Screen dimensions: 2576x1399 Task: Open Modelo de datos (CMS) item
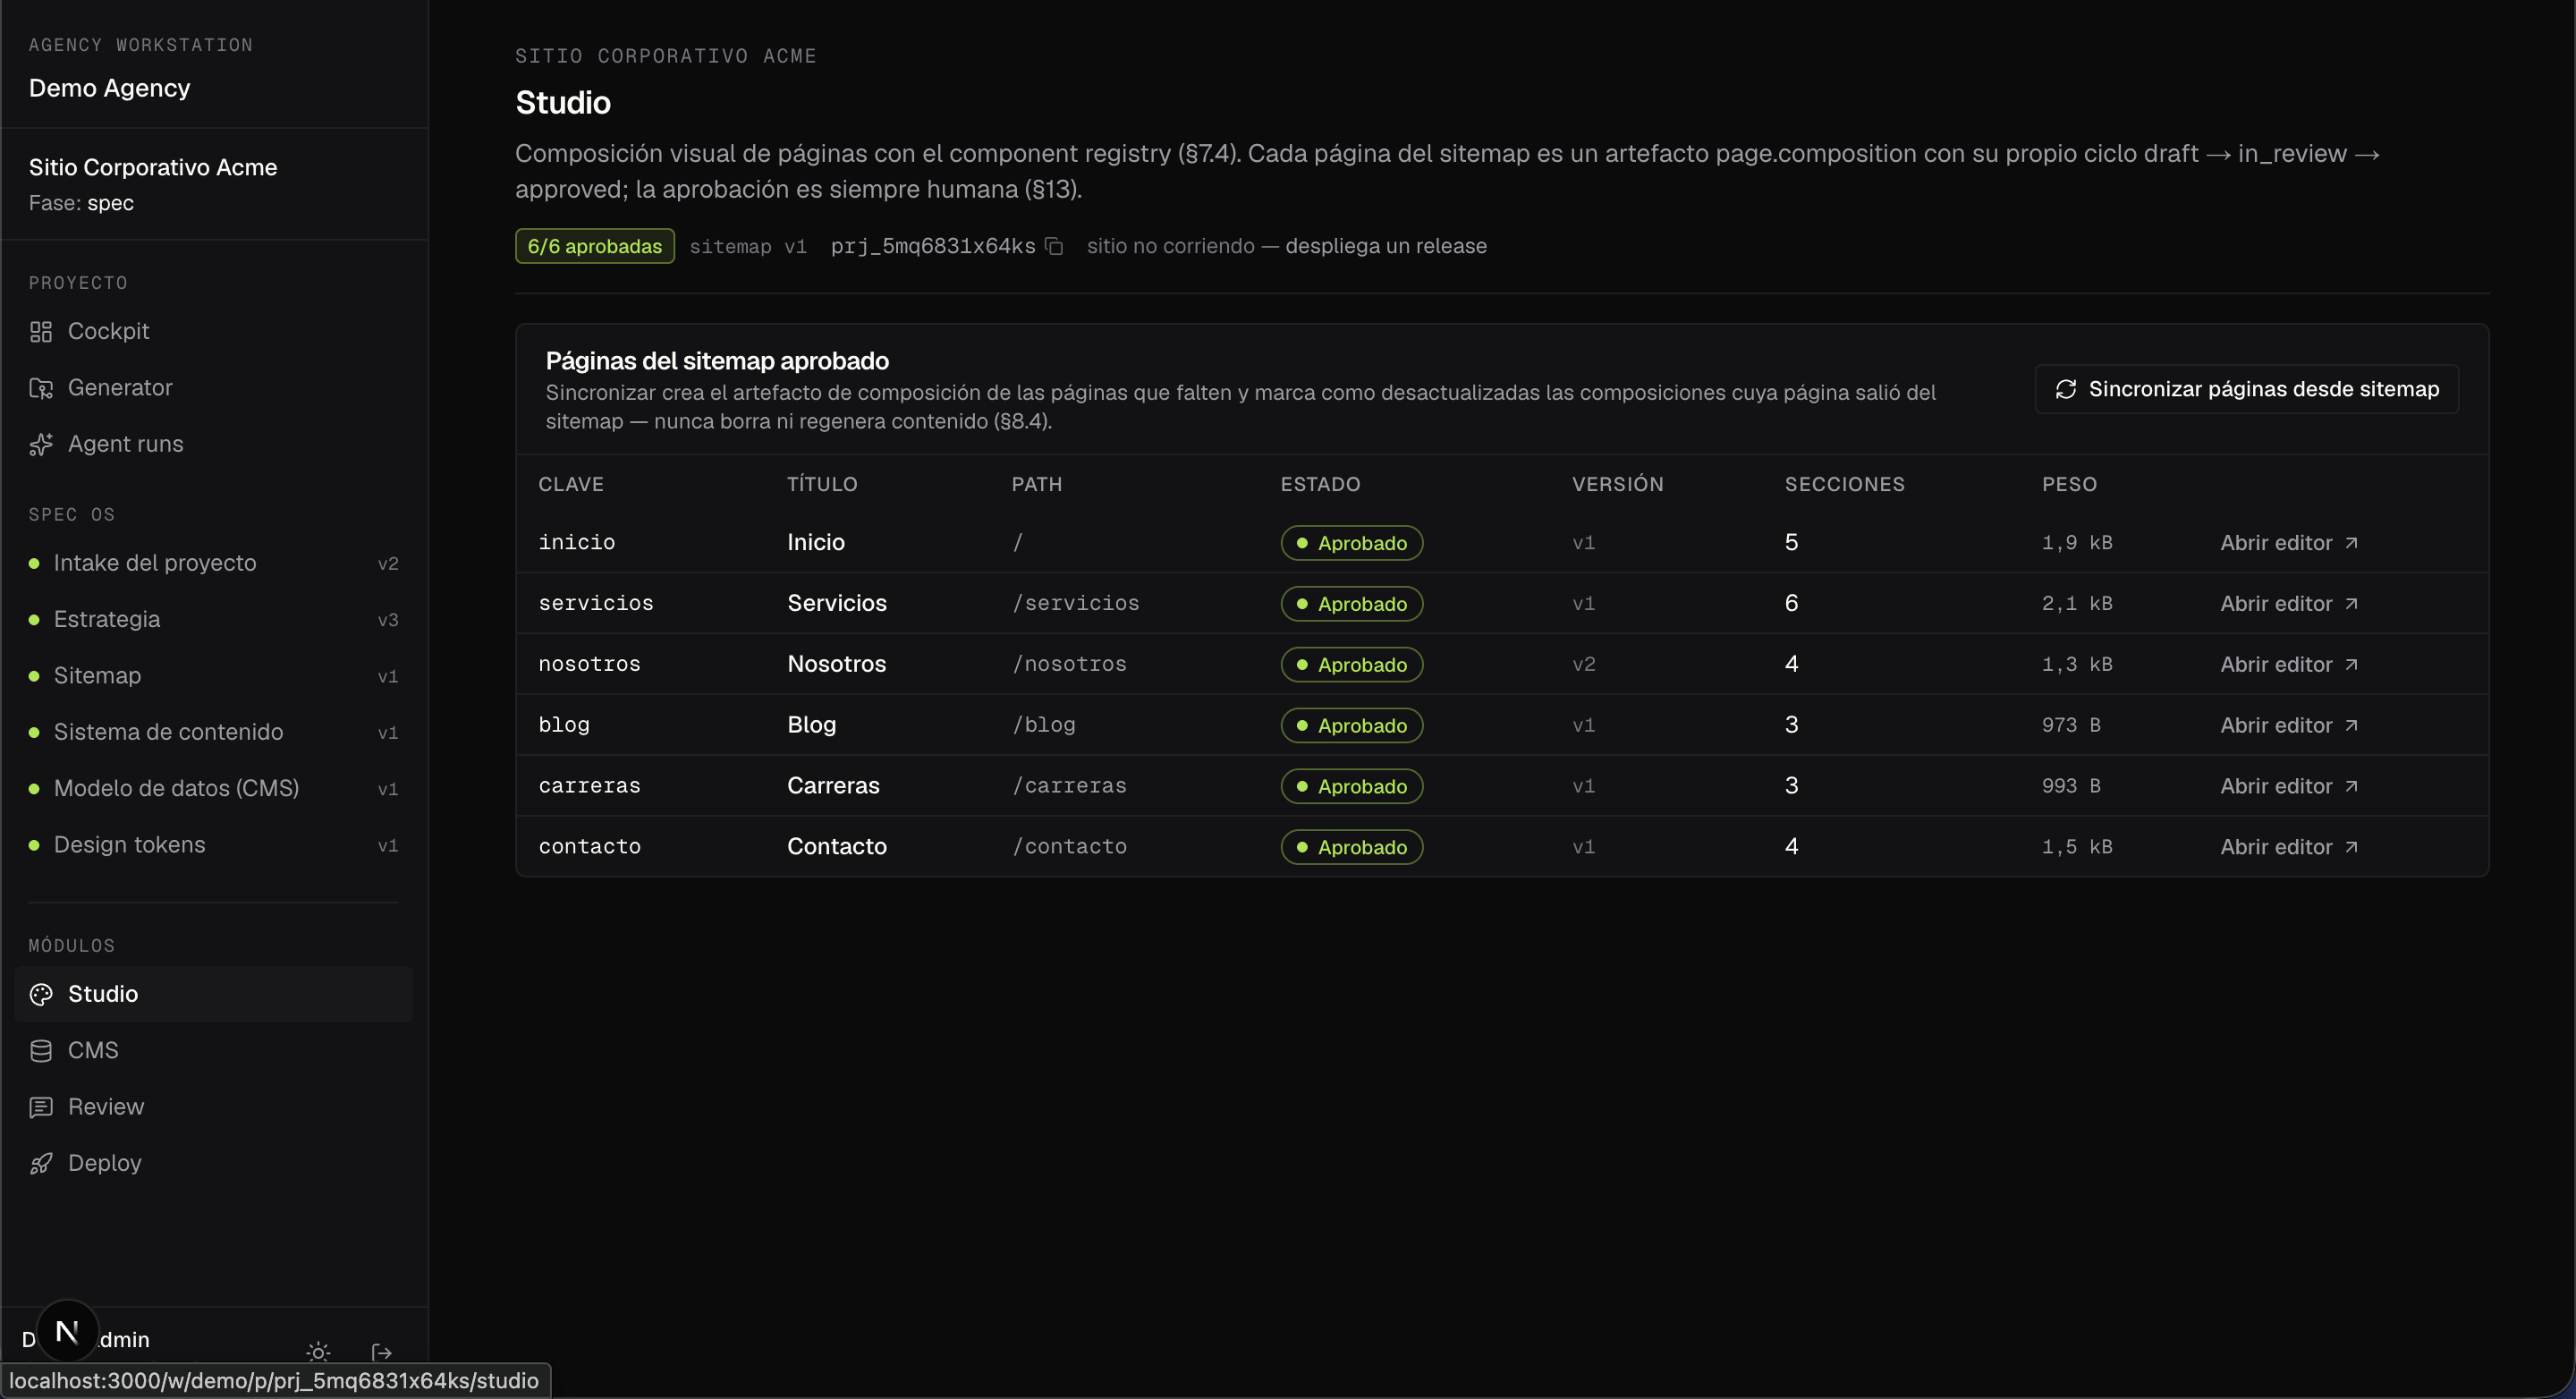coord(214,788)
